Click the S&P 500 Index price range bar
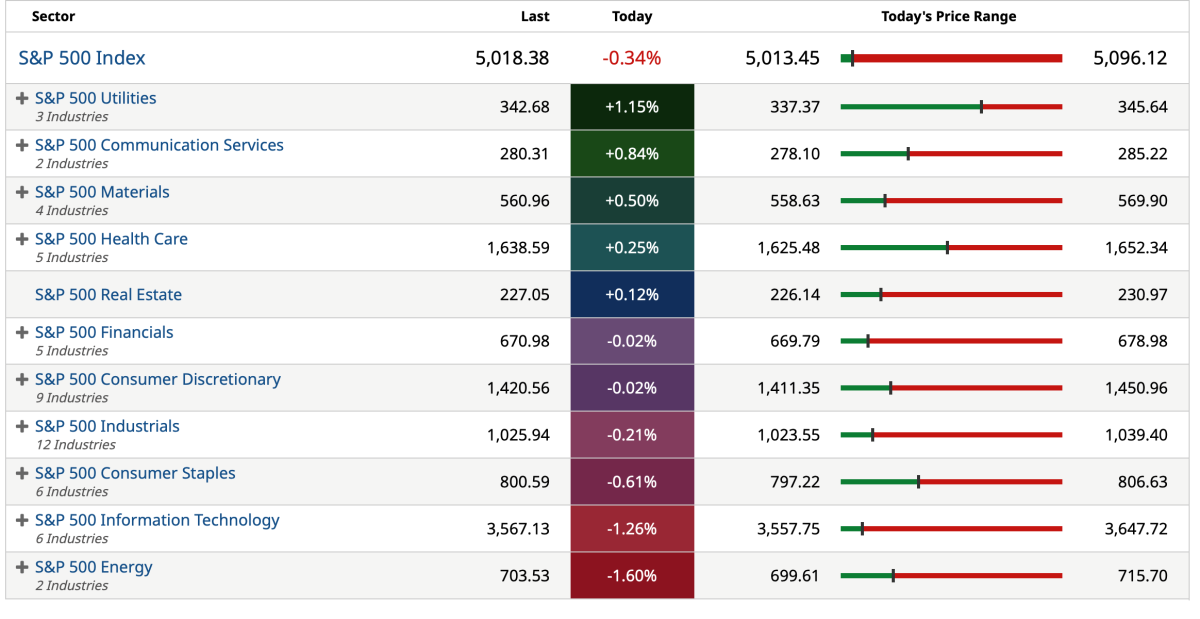 [951, 58]
